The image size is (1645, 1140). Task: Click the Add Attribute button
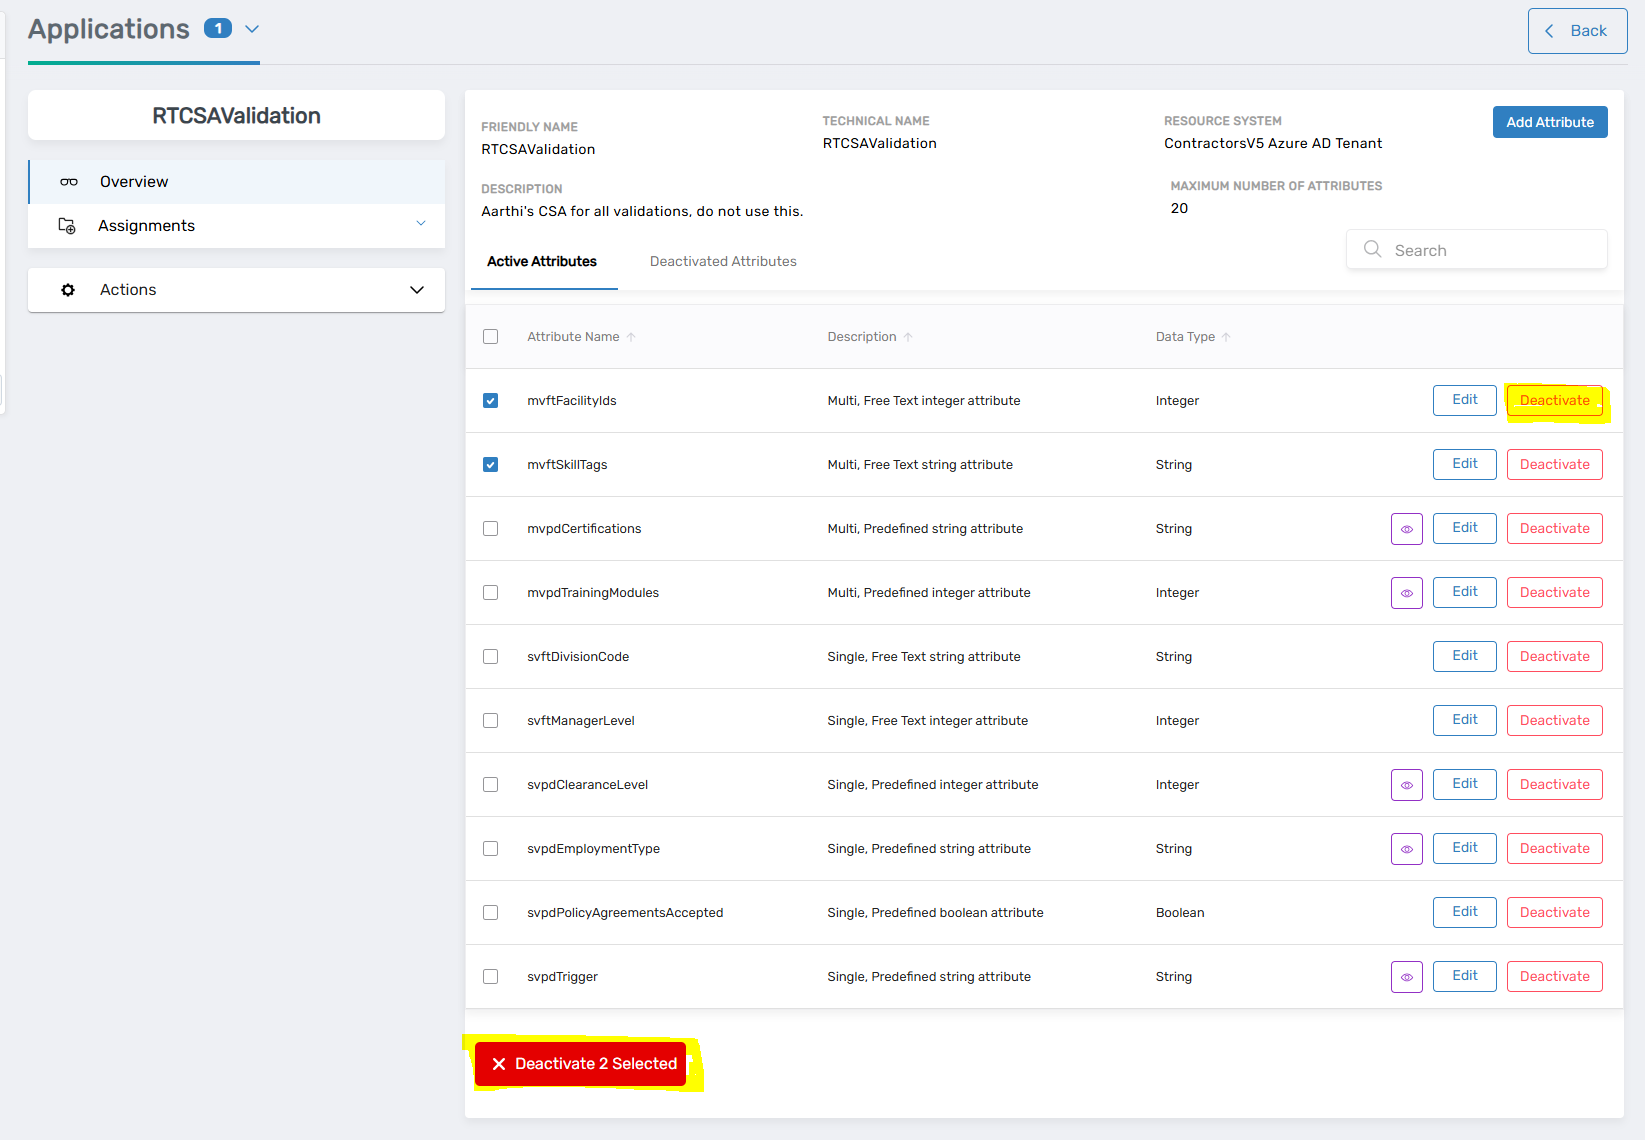pyautogui.click(x=1549, y=121)
